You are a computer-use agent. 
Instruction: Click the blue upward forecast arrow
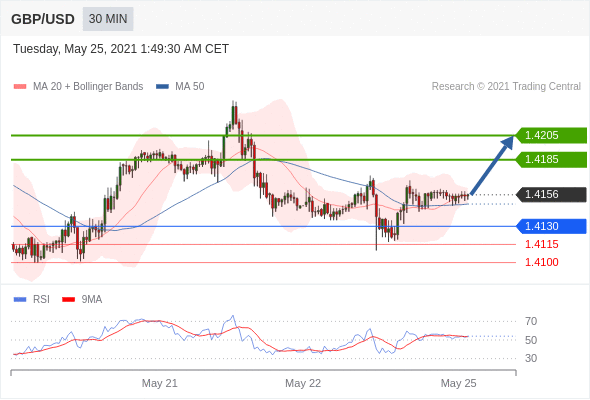(492, 165)
